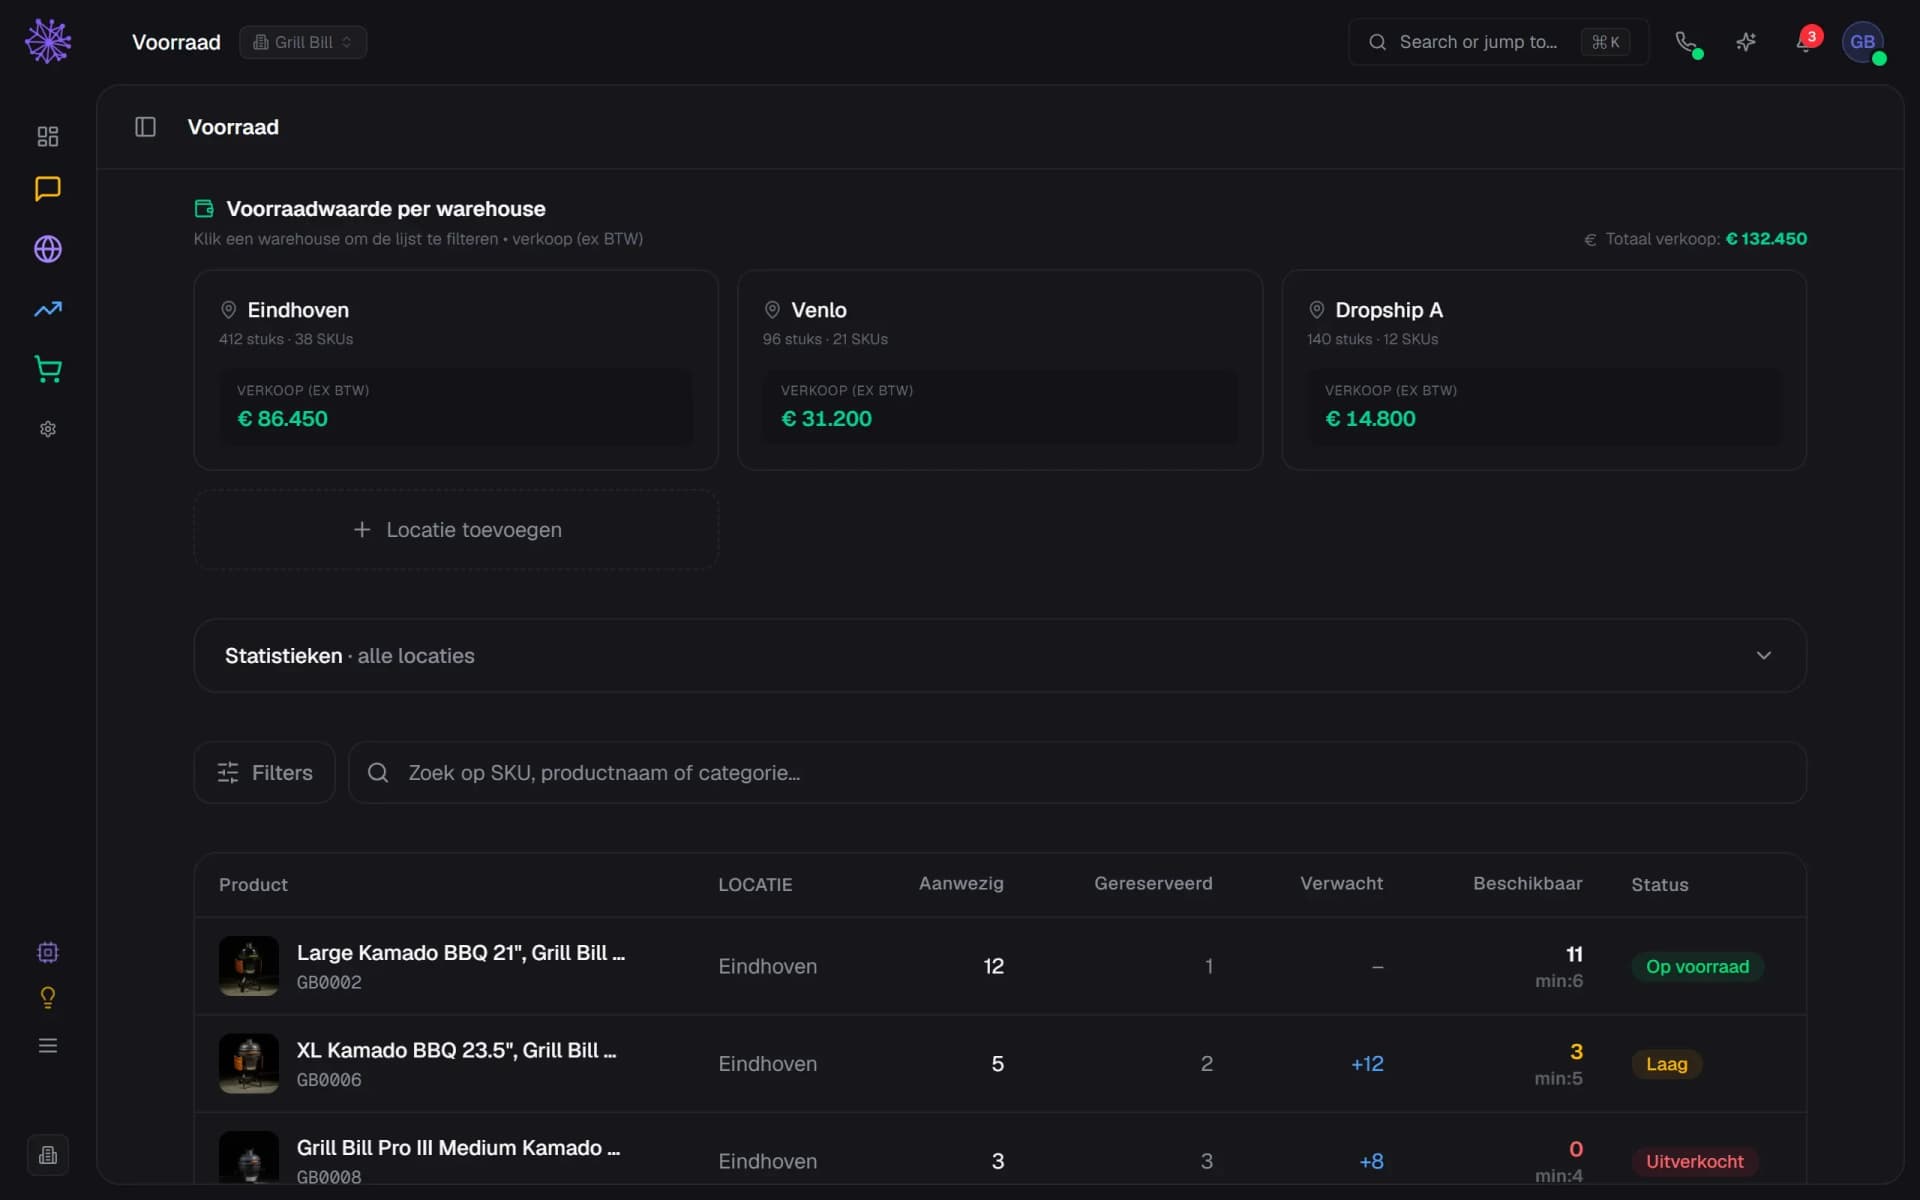Image resolution: width=1920 pixels, height=1200 pixels.
Task: Open the Grill Bill organization switcher
Action: tap(303, 42)
